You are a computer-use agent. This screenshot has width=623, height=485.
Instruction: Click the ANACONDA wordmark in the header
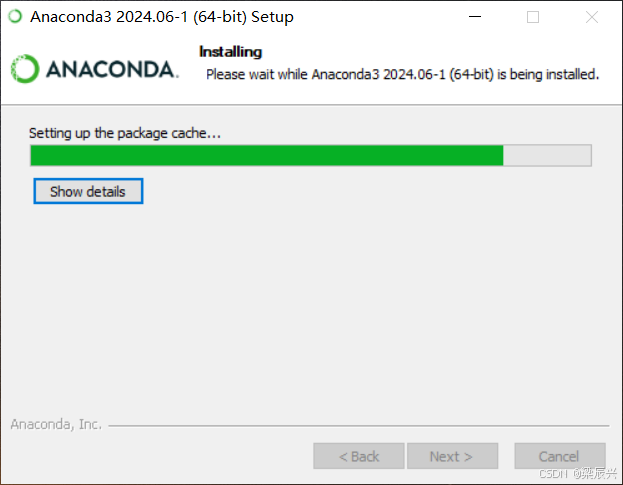tap(112, 70)
